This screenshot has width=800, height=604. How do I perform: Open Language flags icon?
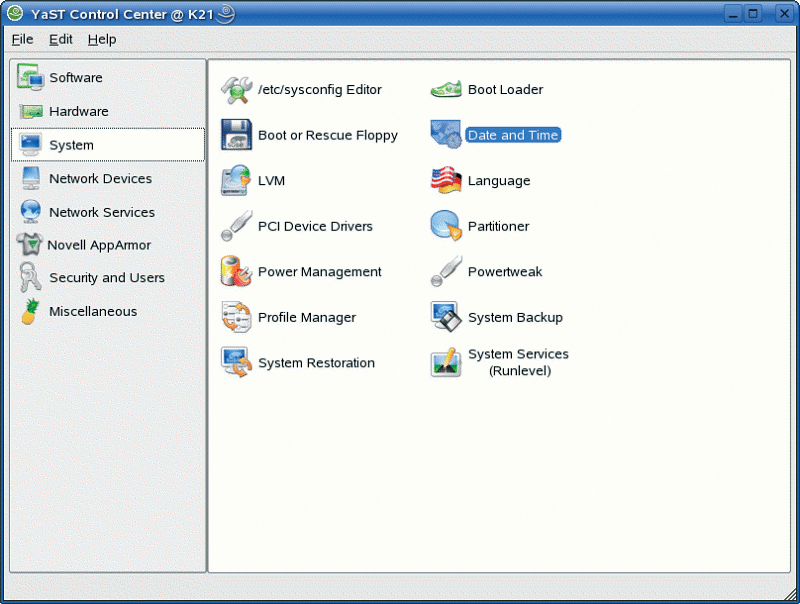pyautogui.click(x=446, y=180)
